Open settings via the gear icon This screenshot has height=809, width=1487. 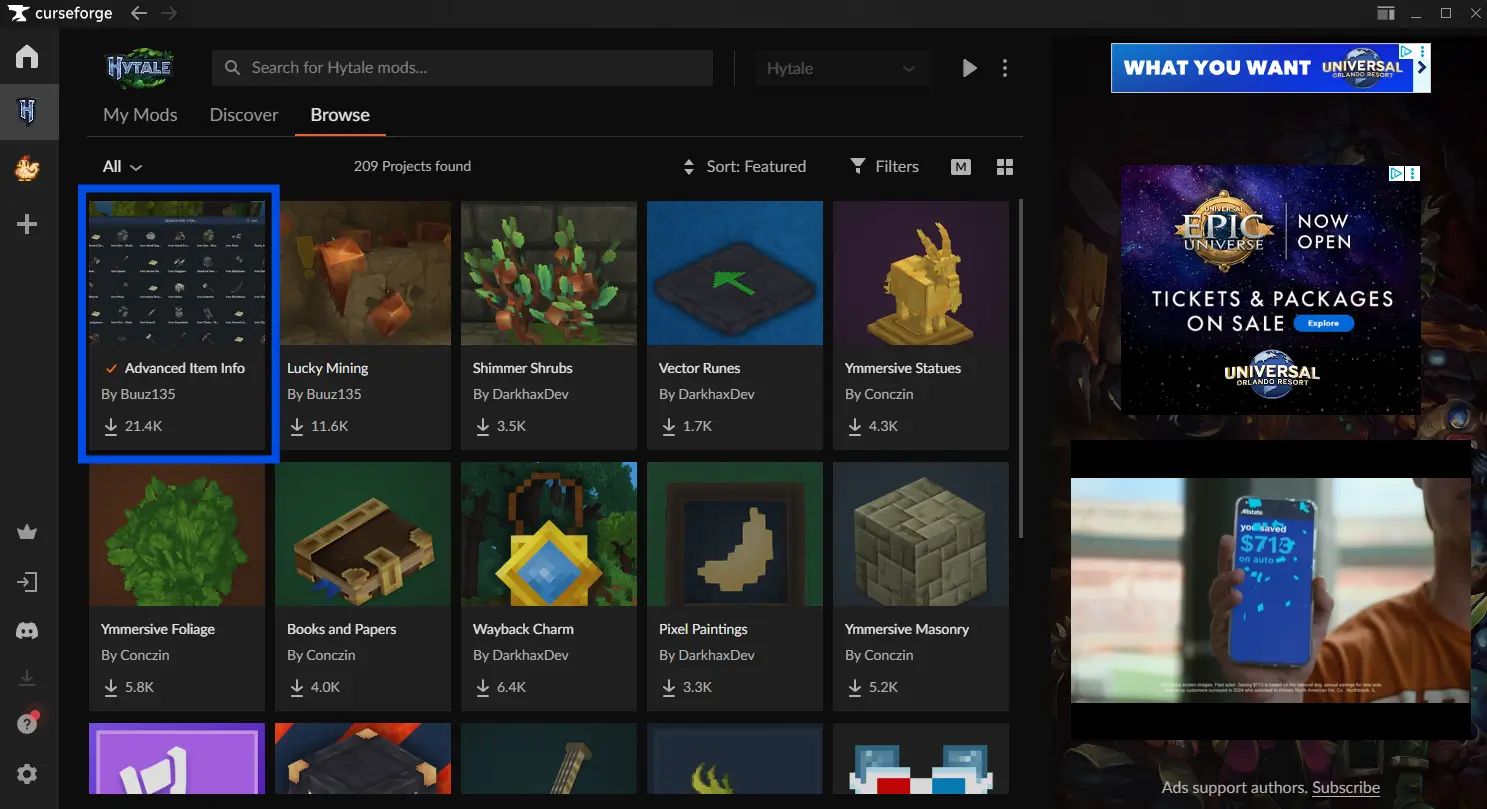(27, 774)
